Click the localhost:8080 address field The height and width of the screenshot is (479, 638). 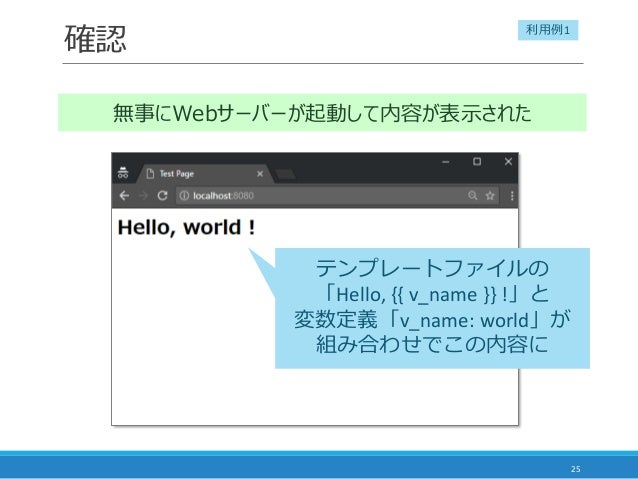pyautogui.click(x=337, y=196)
